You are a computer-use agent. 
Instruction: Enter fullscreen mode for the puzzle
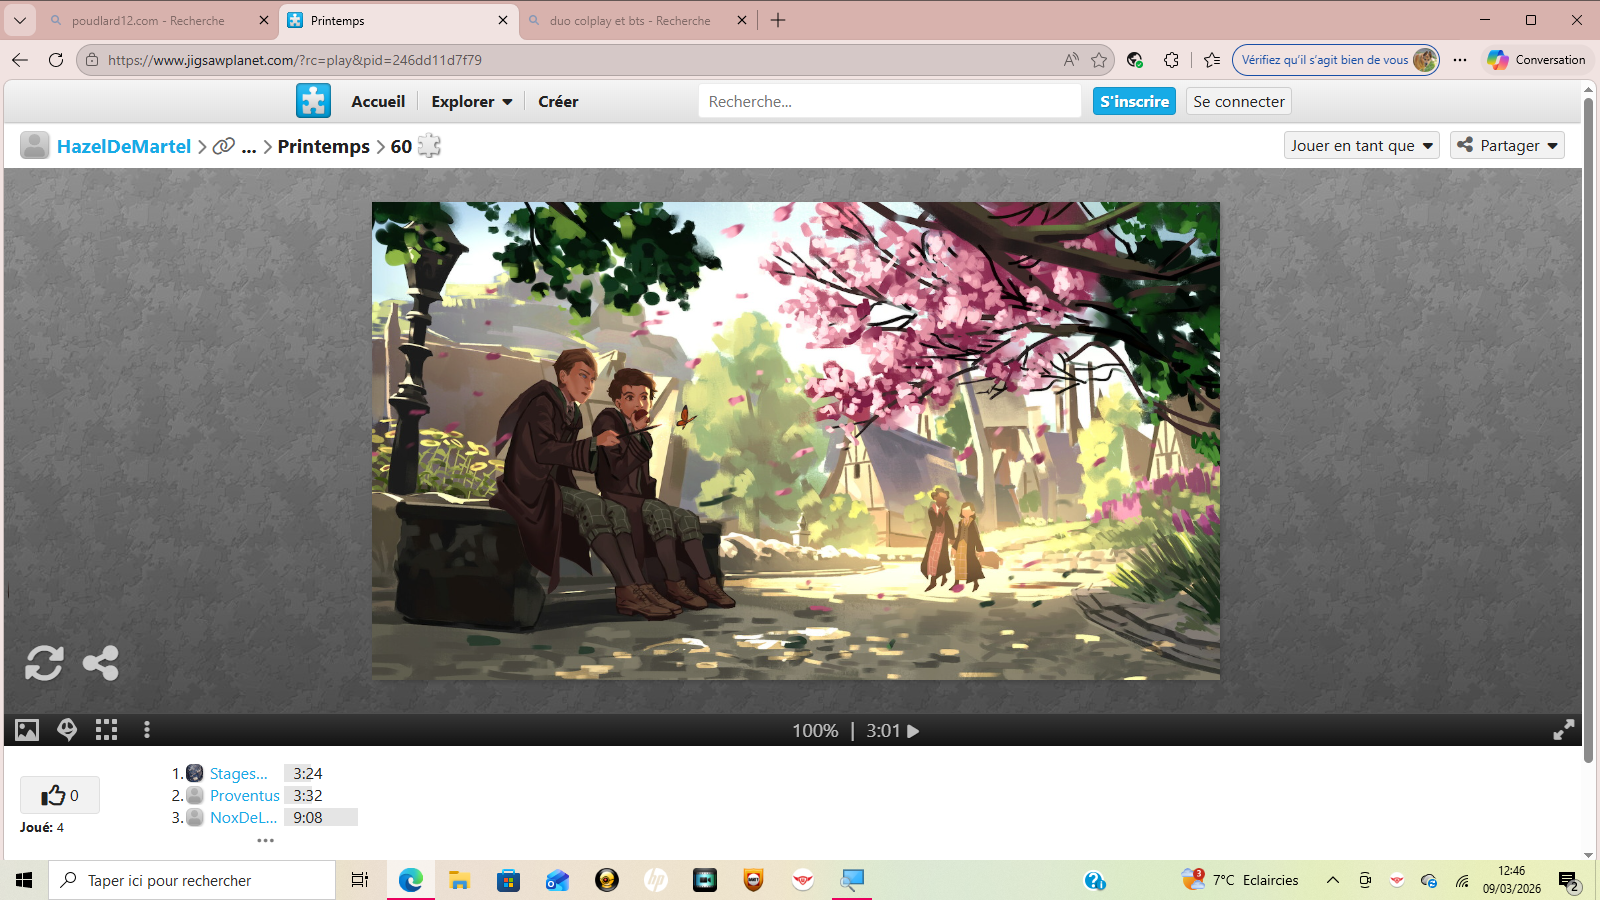click(x=1563, y=730)
